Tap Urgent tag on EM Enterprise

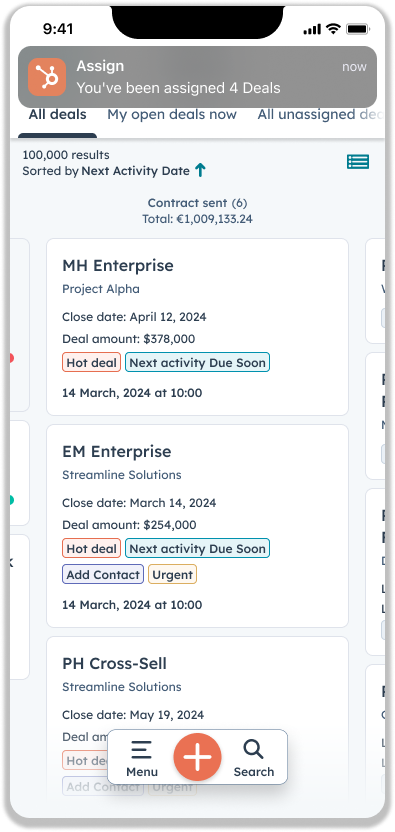point(173,575)
